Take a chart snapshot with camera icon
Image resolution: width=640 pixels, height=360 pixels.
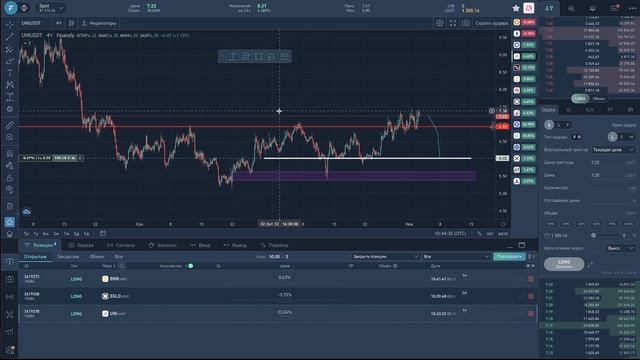466,23
